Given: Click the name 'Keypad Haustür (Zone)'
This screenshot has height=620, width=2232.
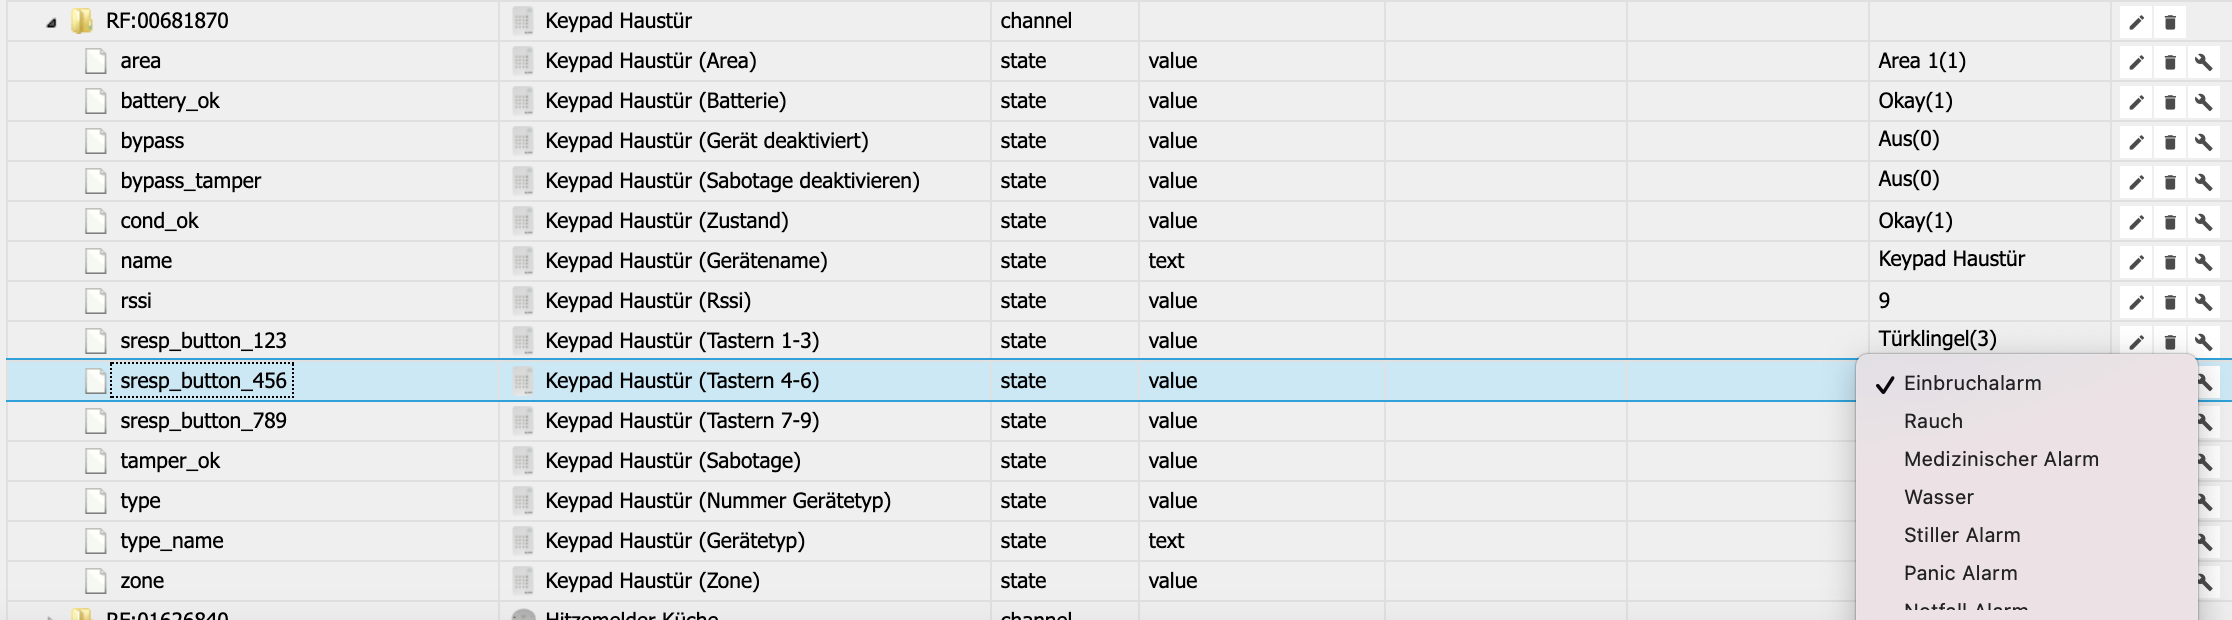Looking at the screenshot, I should pyautogui.click(x=652, y=581).
